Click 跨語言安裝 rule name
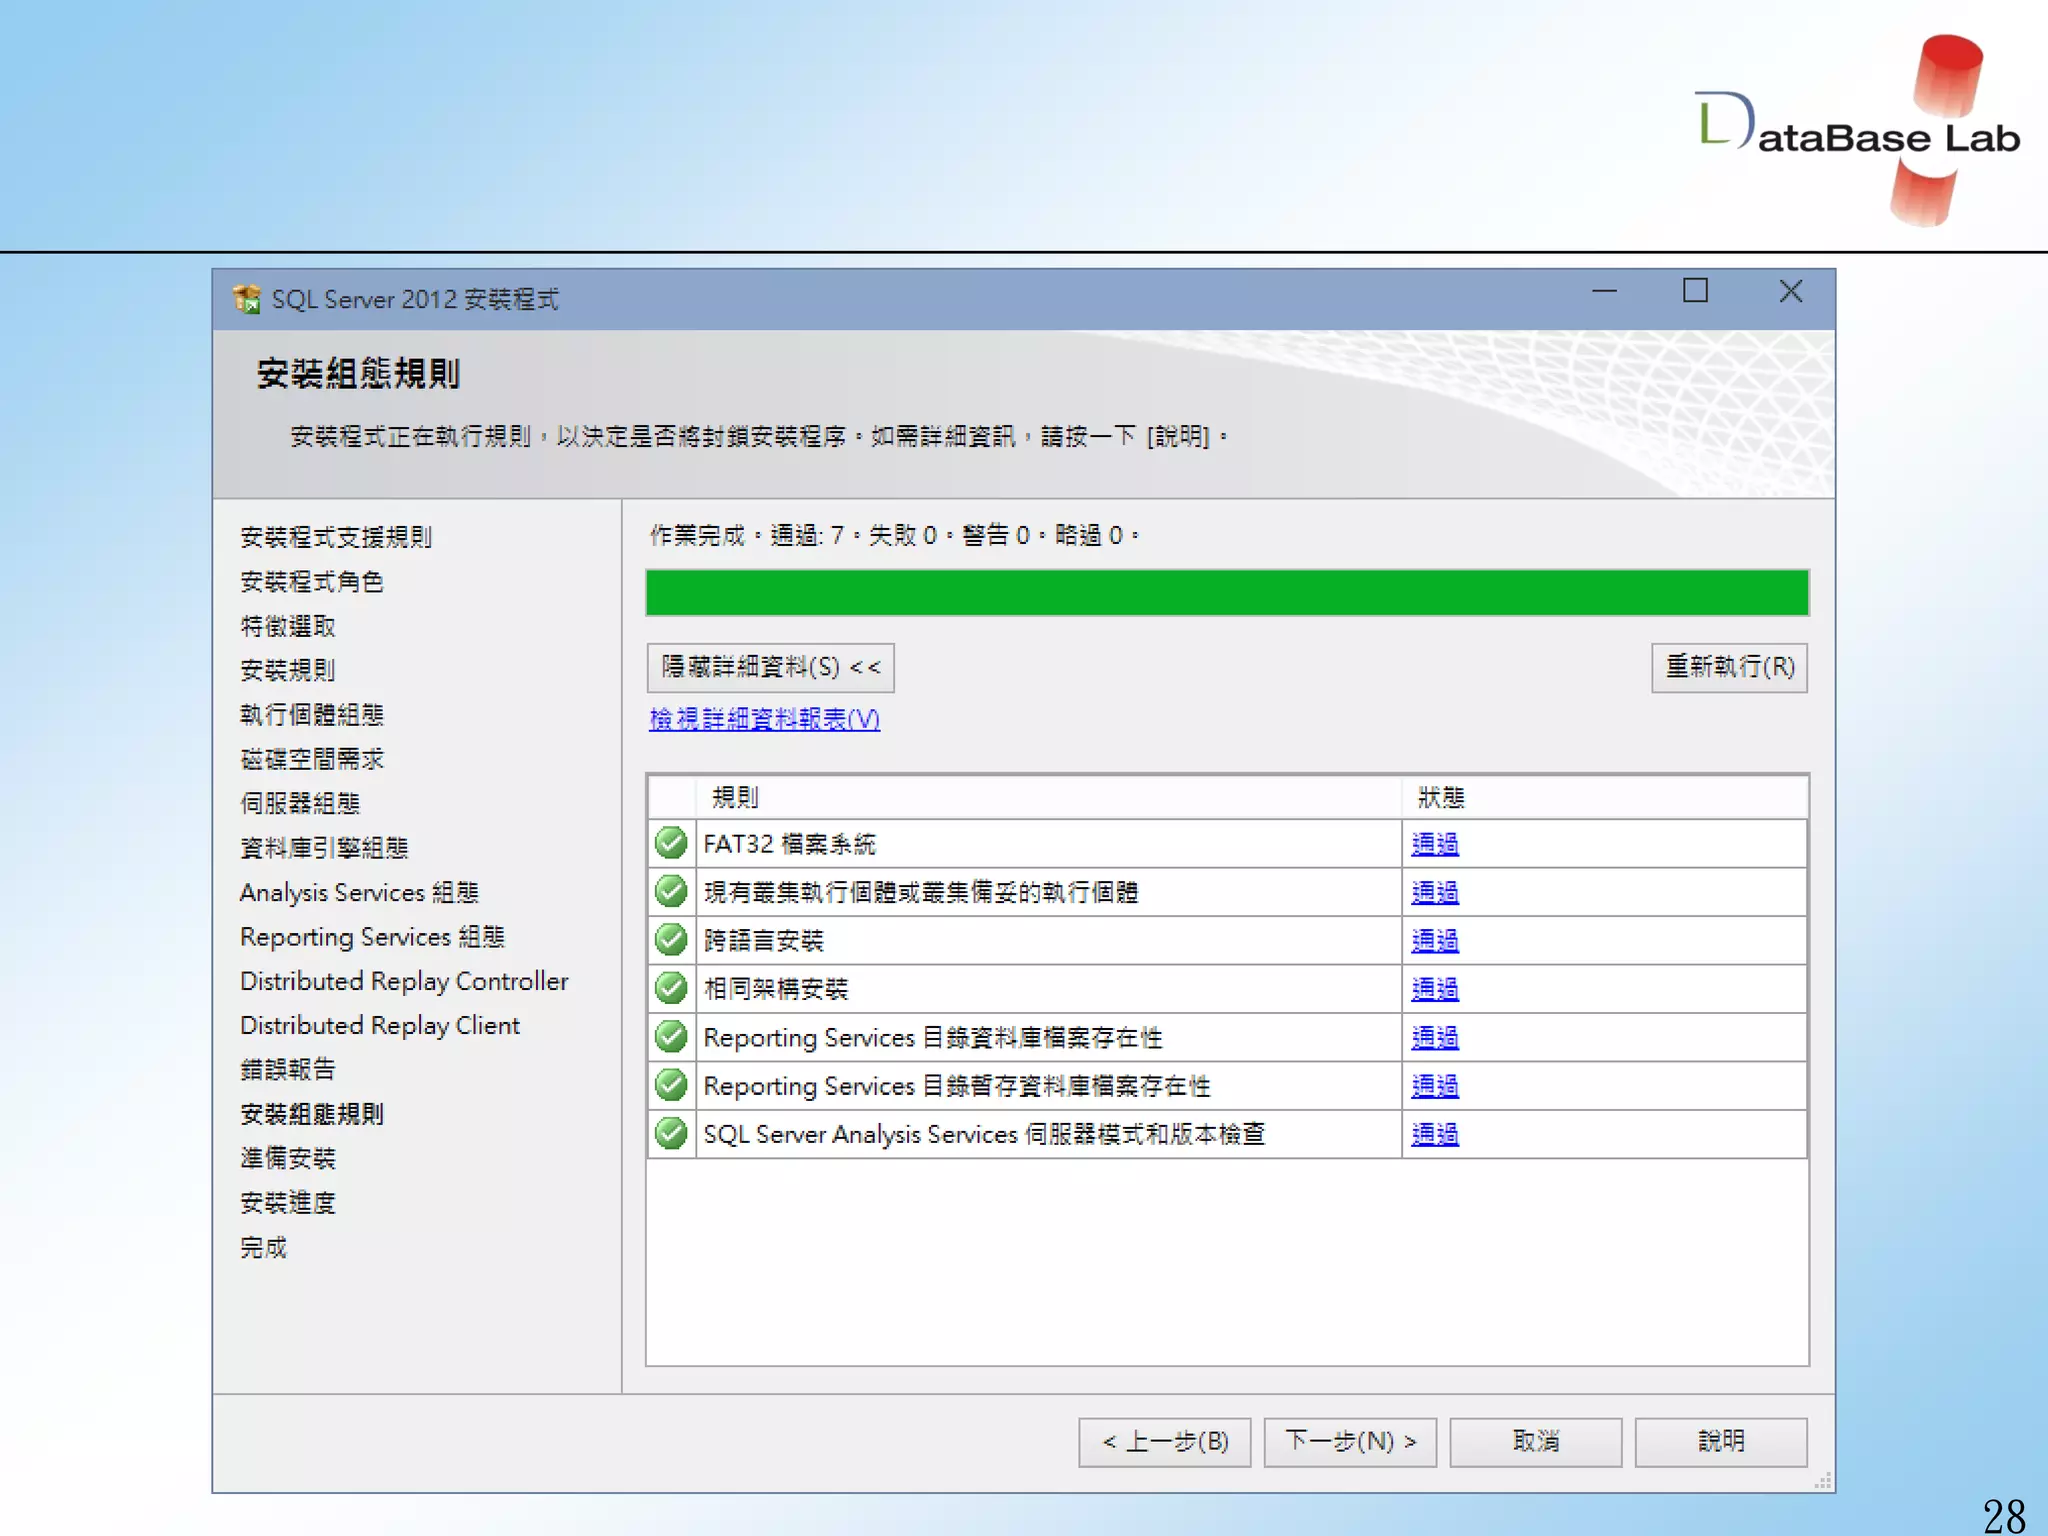This screenshot has width=2048, height=1536. point(763,940)
